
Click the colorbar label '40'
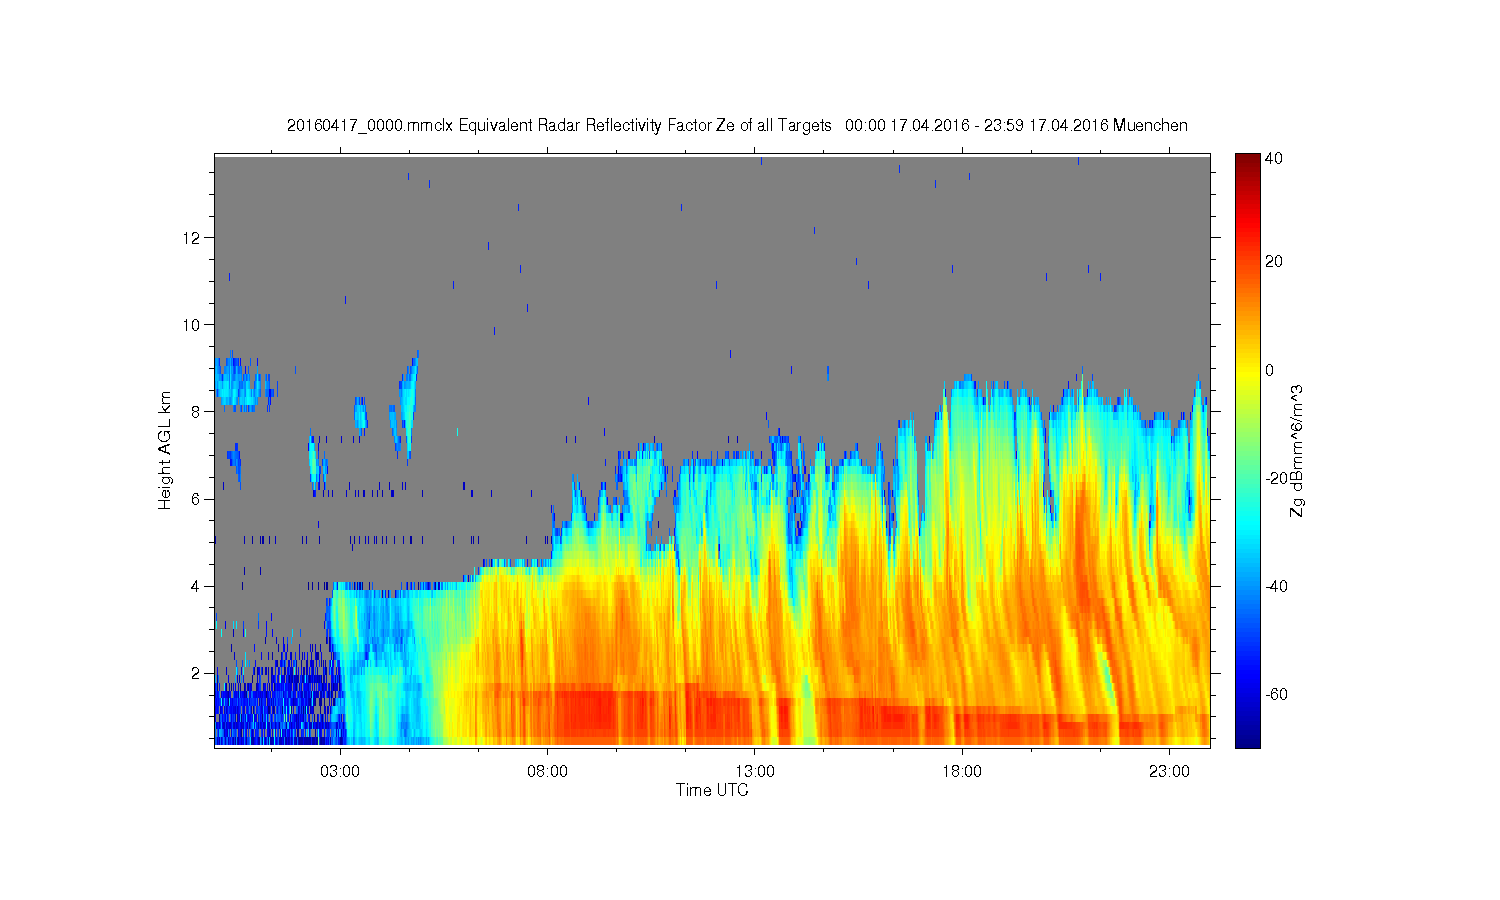pyautogui.click(x=1274, y=159)
